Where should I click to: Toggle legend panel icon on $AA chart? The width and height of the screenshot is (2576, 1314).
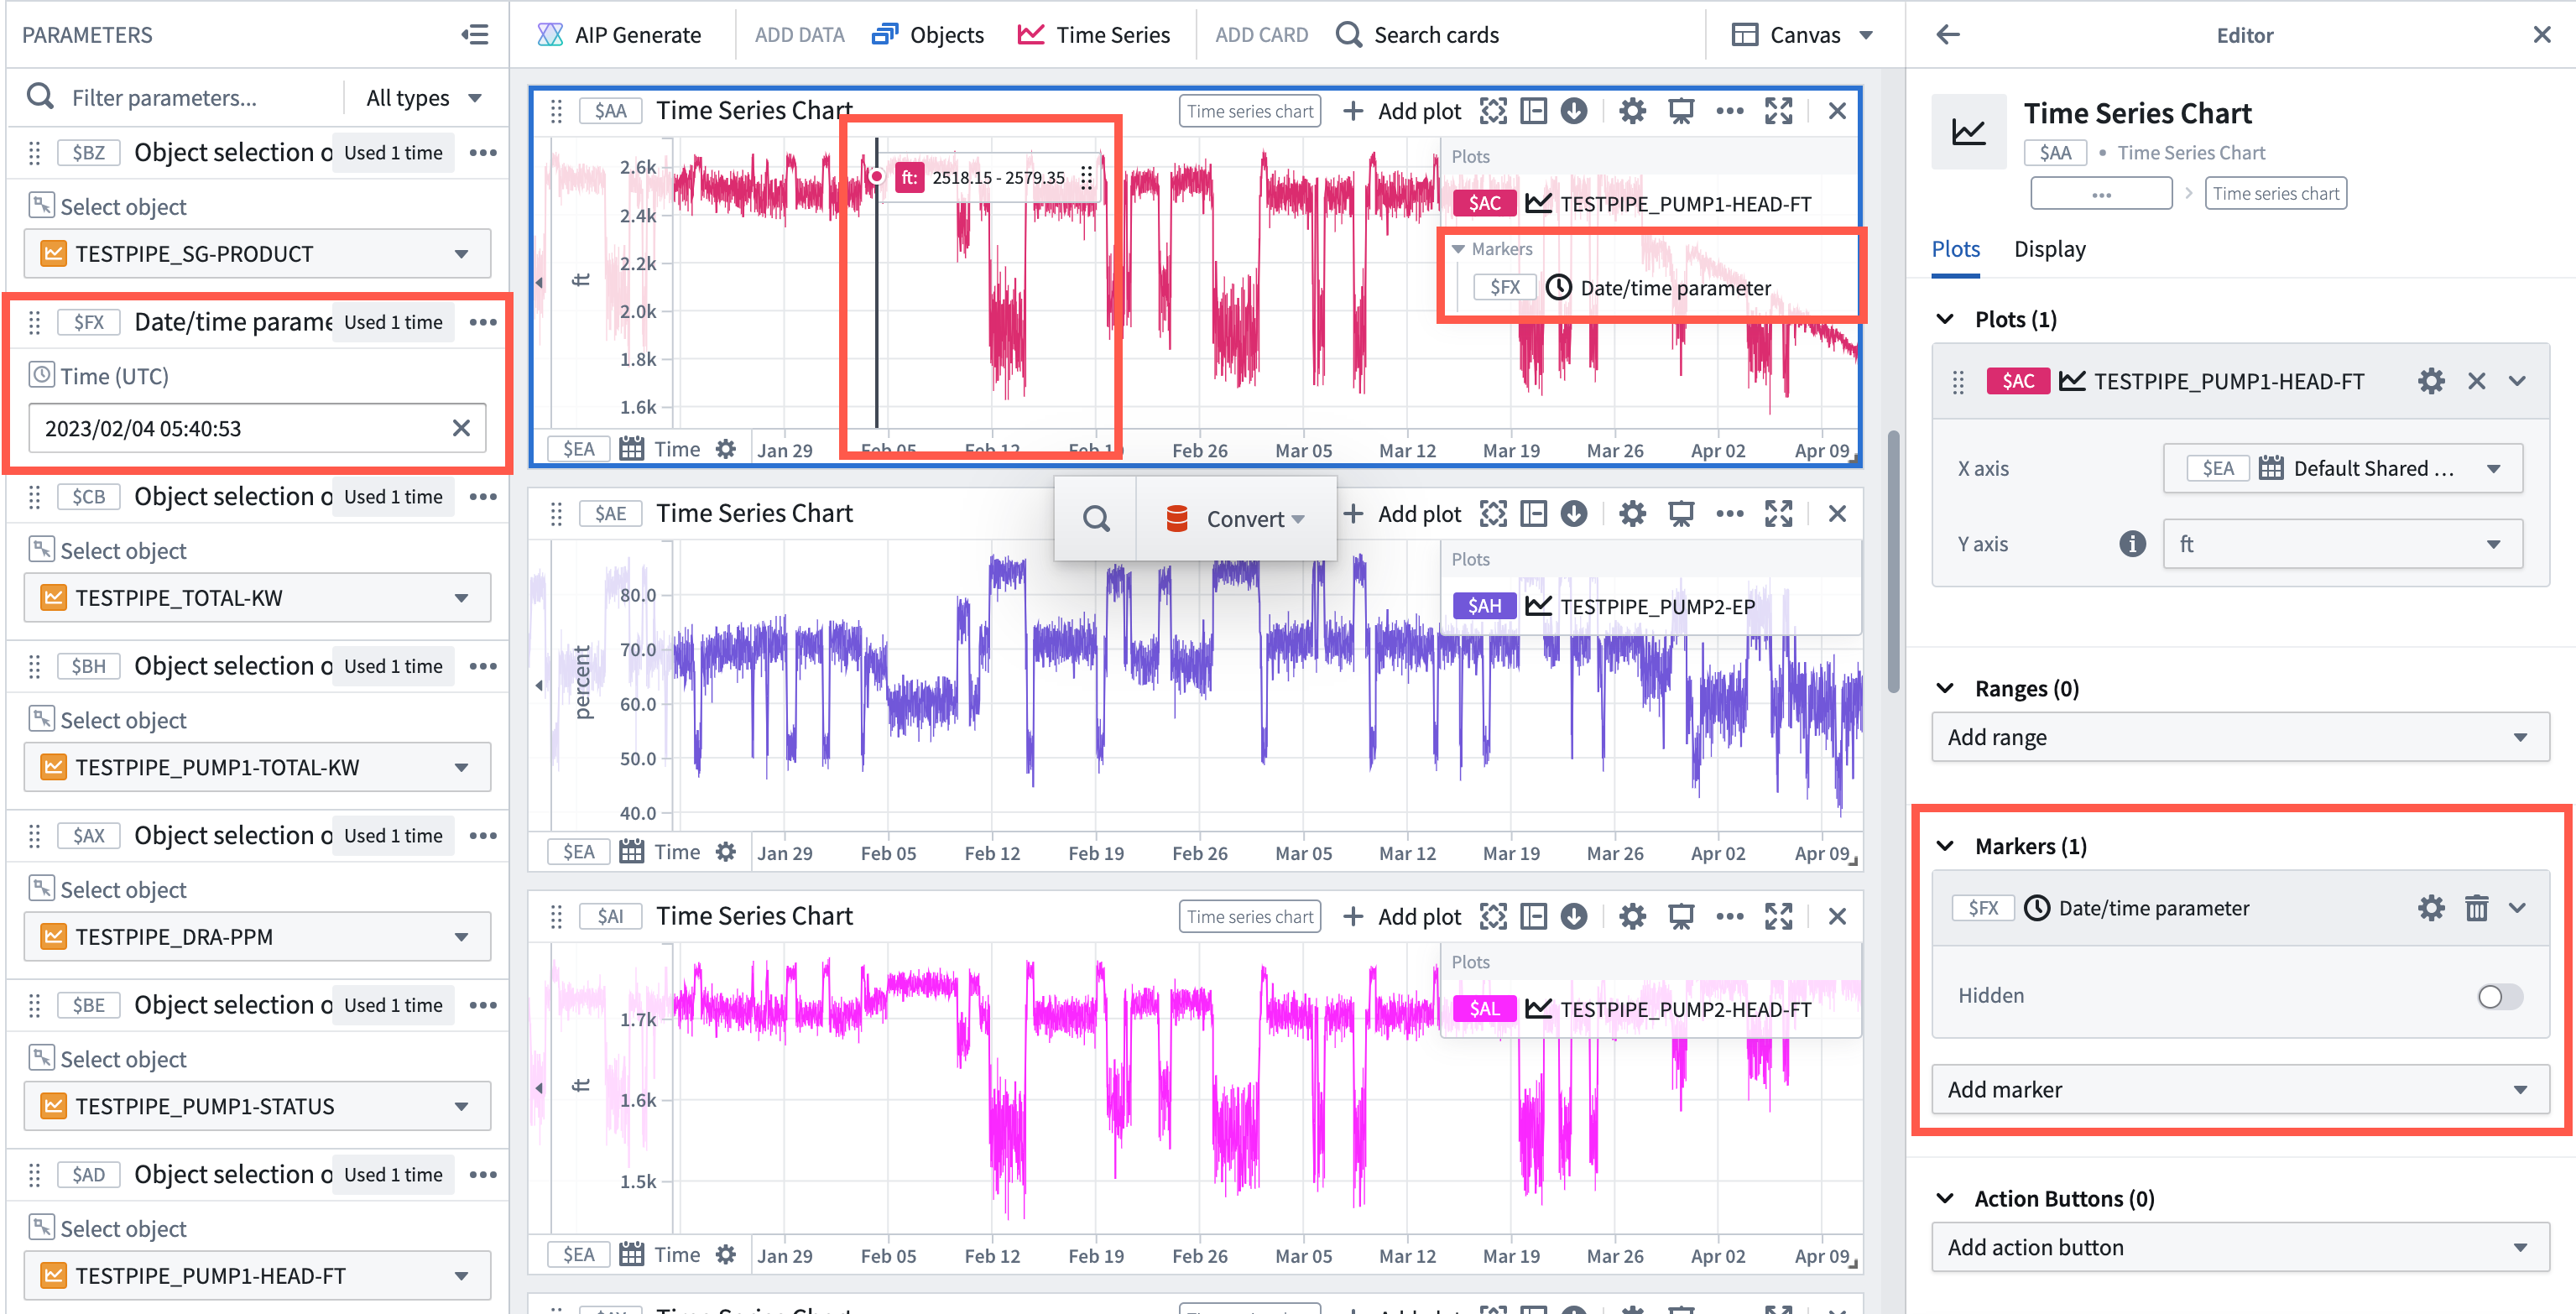1533,111
